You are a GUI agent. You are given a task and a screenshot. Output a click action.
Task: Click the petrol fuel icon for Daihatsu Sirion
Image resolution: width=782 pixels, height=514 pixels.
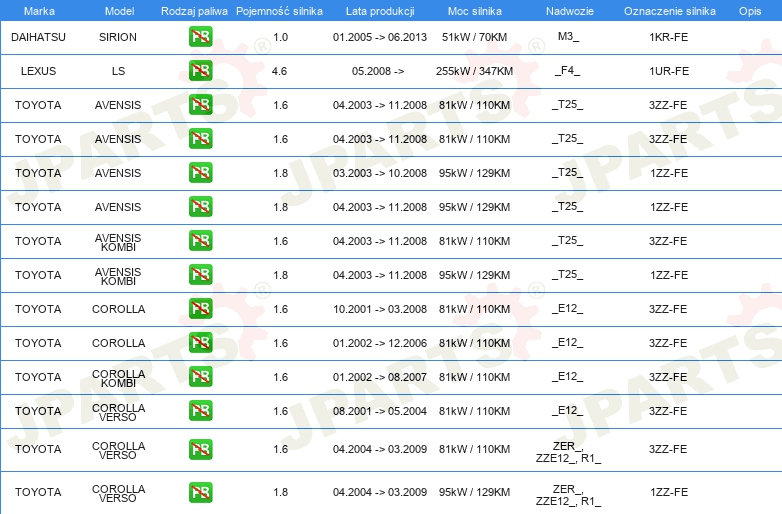pos(200,37)
